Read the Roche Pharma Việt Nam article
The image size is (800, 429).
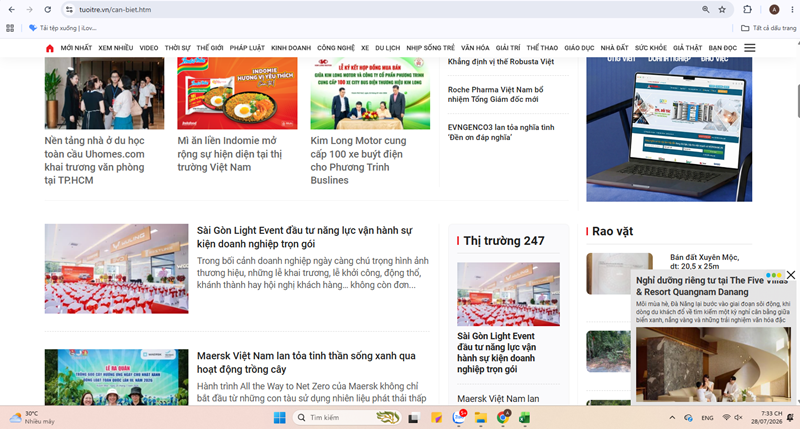495,94
